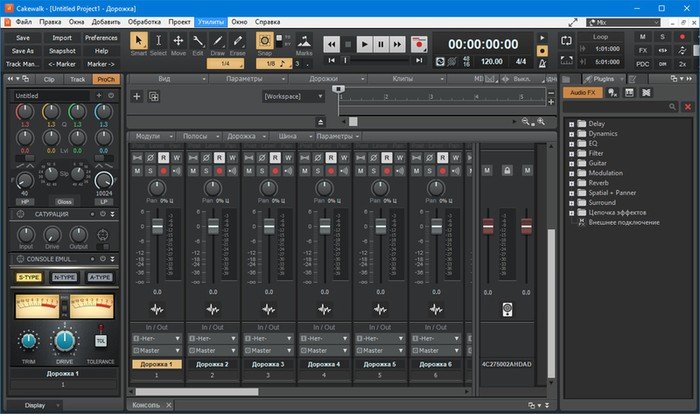Click the speaker icon on hardware output strip

tap(507, 309)
